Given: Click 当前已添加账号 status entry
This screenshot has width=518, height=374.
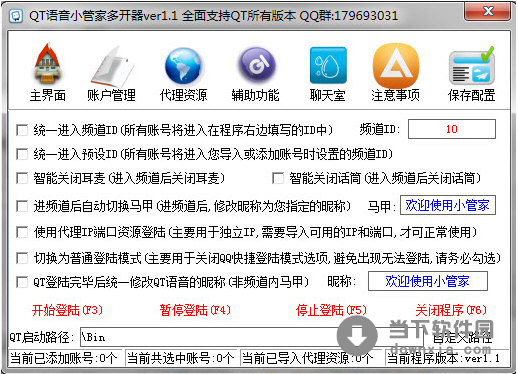Looking at the screenshot, I should coord(64,359).
